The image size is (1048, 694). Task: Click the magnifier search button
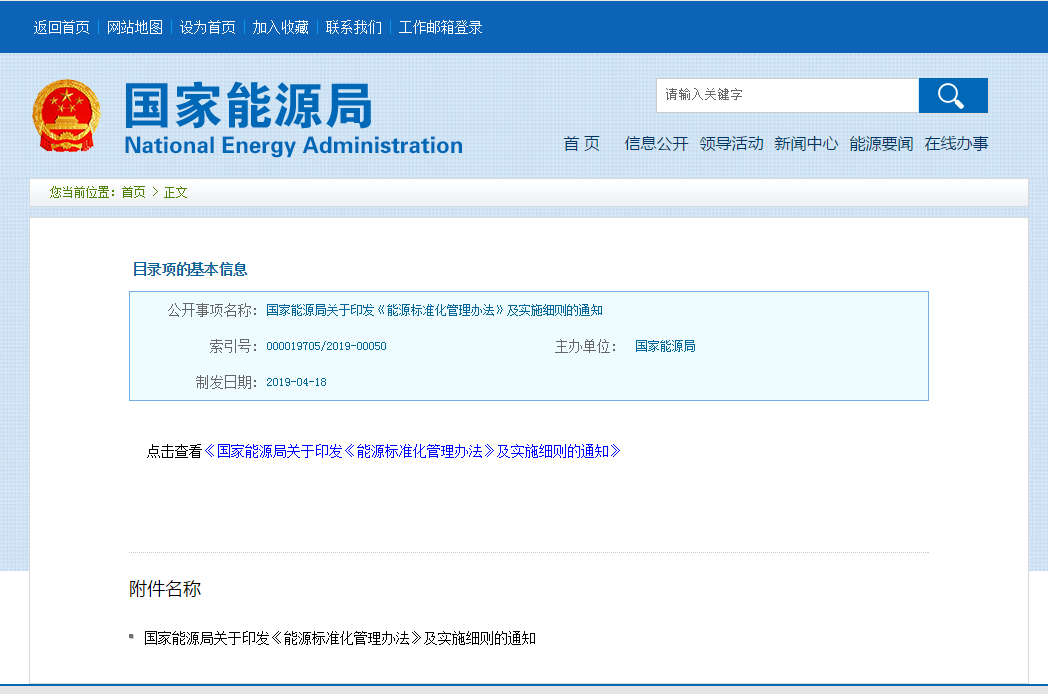click(953, 95)
